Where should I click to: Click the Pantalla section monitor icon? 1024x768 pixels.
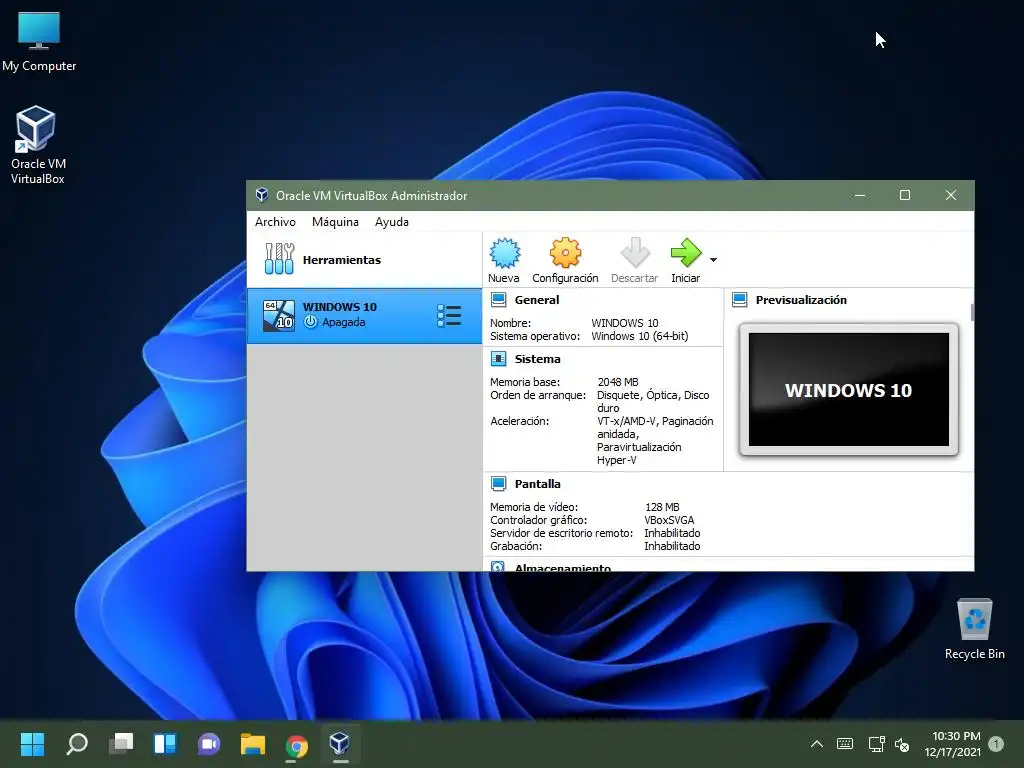click(x=498, y=484)
